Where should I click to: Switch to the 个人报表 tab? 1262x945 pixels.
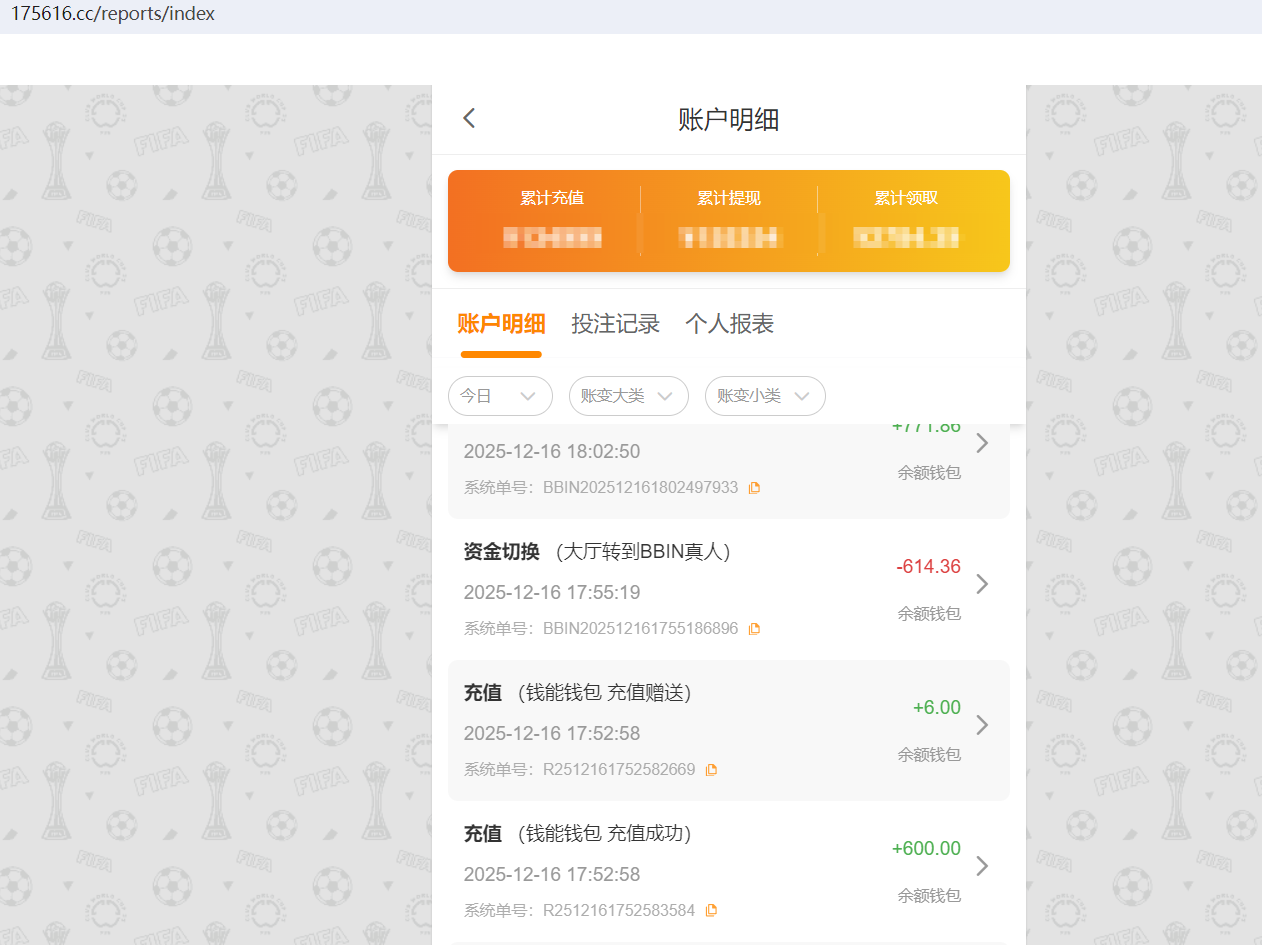[729, 324]
